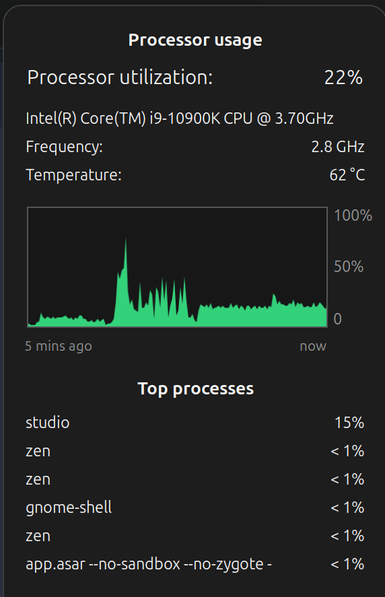The height and width of the screenshot is (597, 385).
Task: Select the studio process row
Action: tap(195, 423)
